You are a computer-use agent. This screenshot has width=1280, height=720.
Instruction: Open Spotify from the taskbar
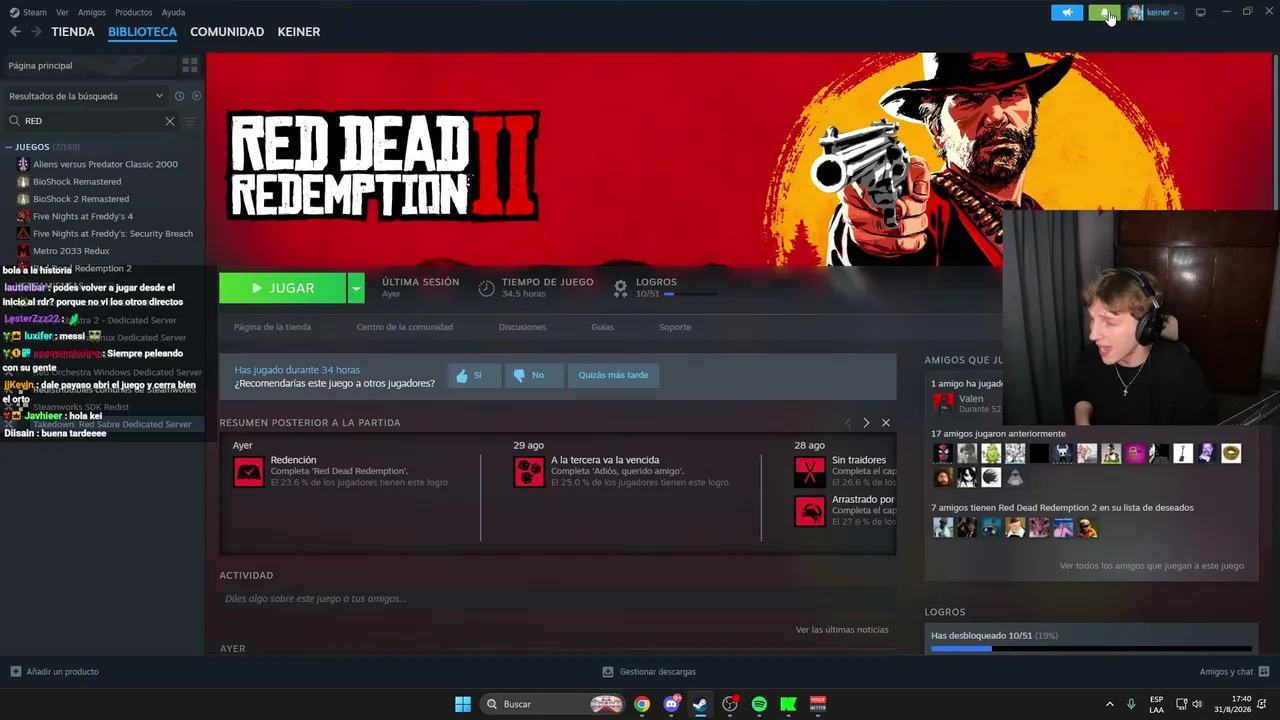pos(759,704)
